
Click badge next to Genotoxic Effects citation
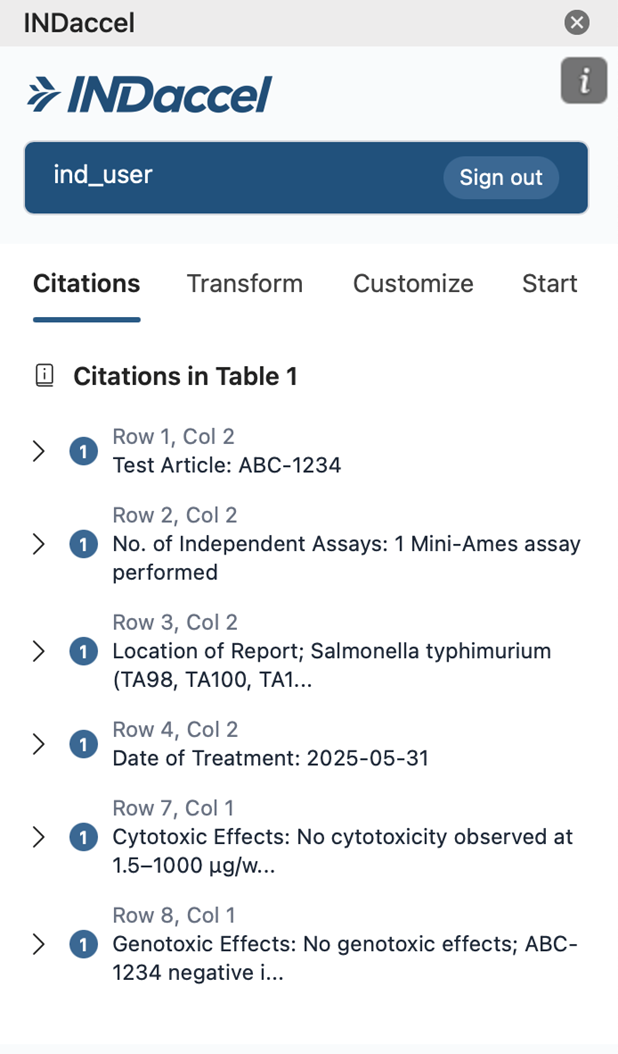pyautogui.click(x=83, y=944)
